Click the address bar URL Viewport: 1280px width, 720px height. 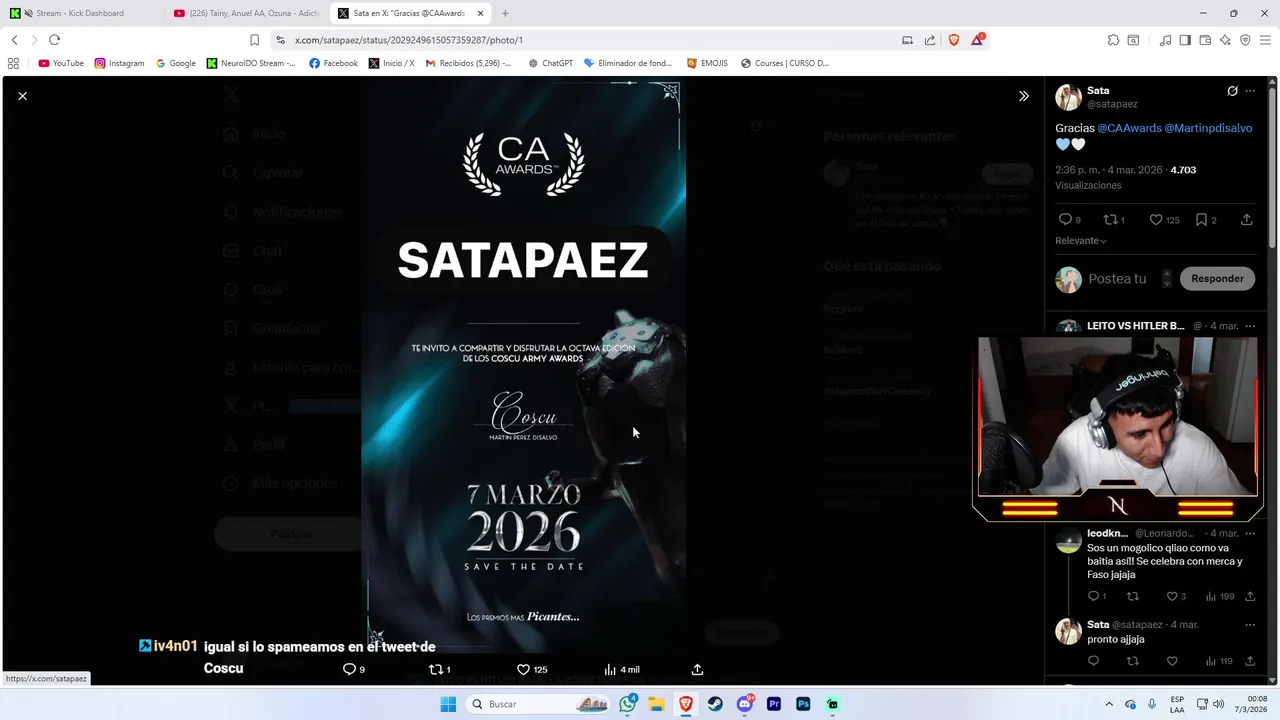[x=409, y=40]
